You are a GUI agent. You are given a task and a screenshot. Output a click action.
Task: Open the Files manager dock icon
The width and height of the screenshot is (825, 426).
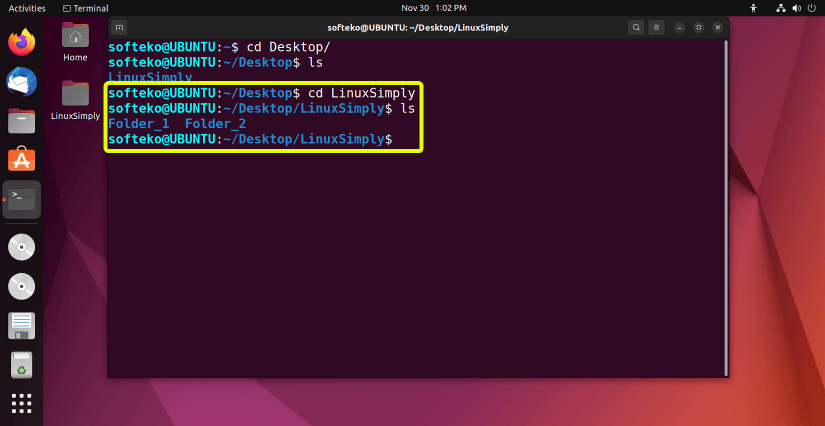(x=22, y=121)
